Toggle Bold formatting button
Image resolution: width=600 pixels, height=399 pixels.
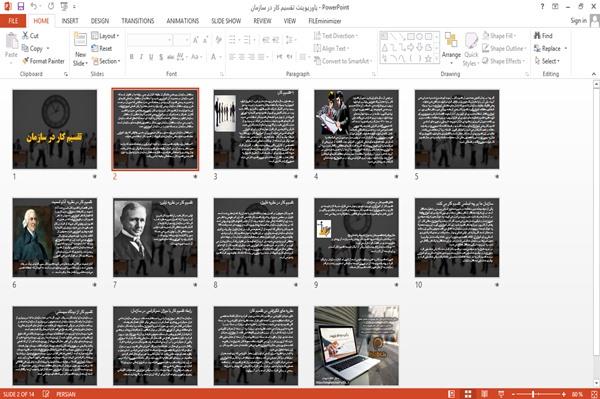(x=132, y=57)
